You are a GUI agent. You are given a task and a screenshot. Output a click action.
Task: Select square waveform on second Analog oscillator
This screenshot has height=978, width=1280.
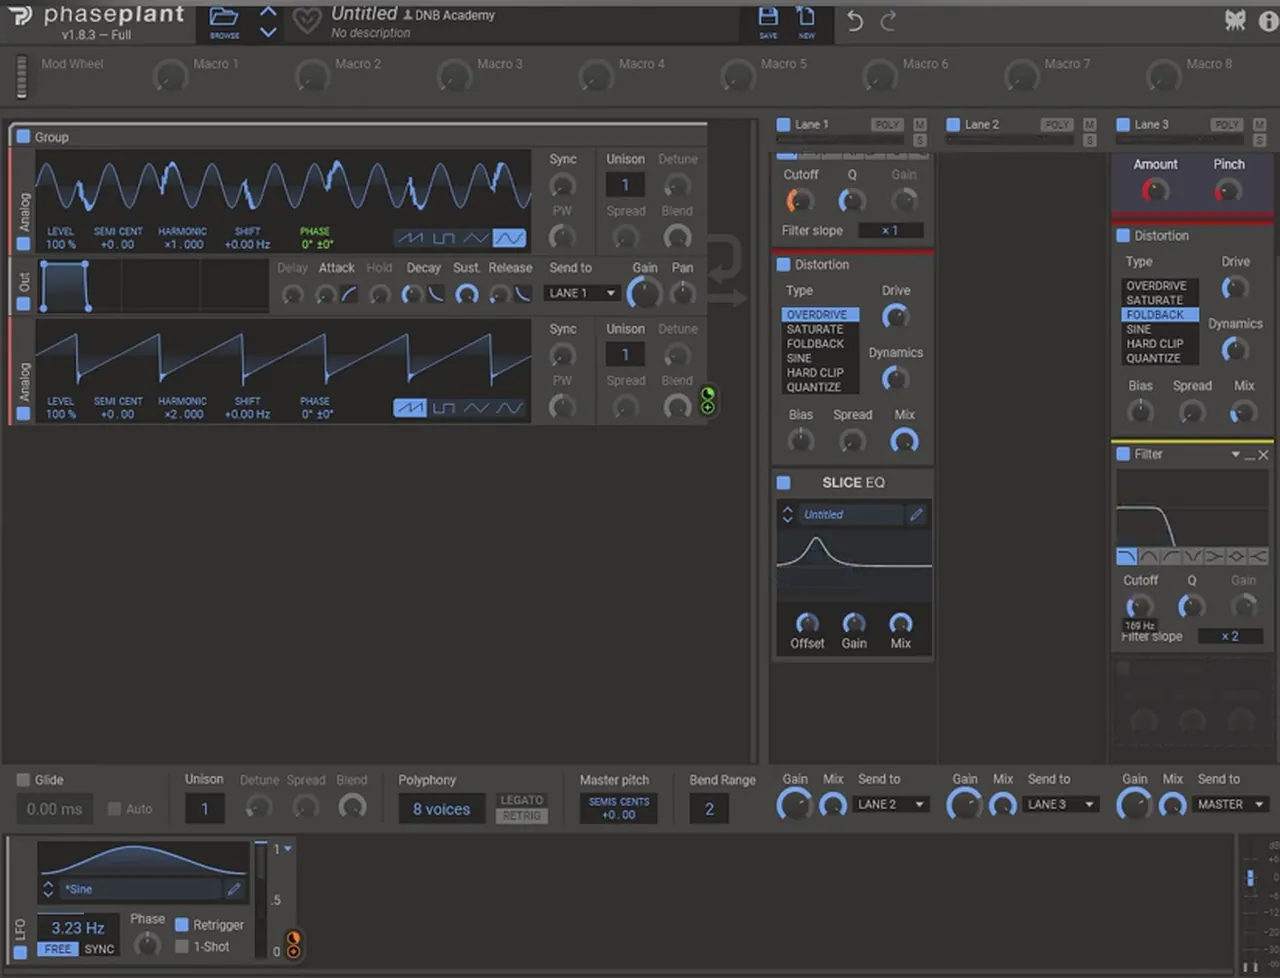pos(443,408)
